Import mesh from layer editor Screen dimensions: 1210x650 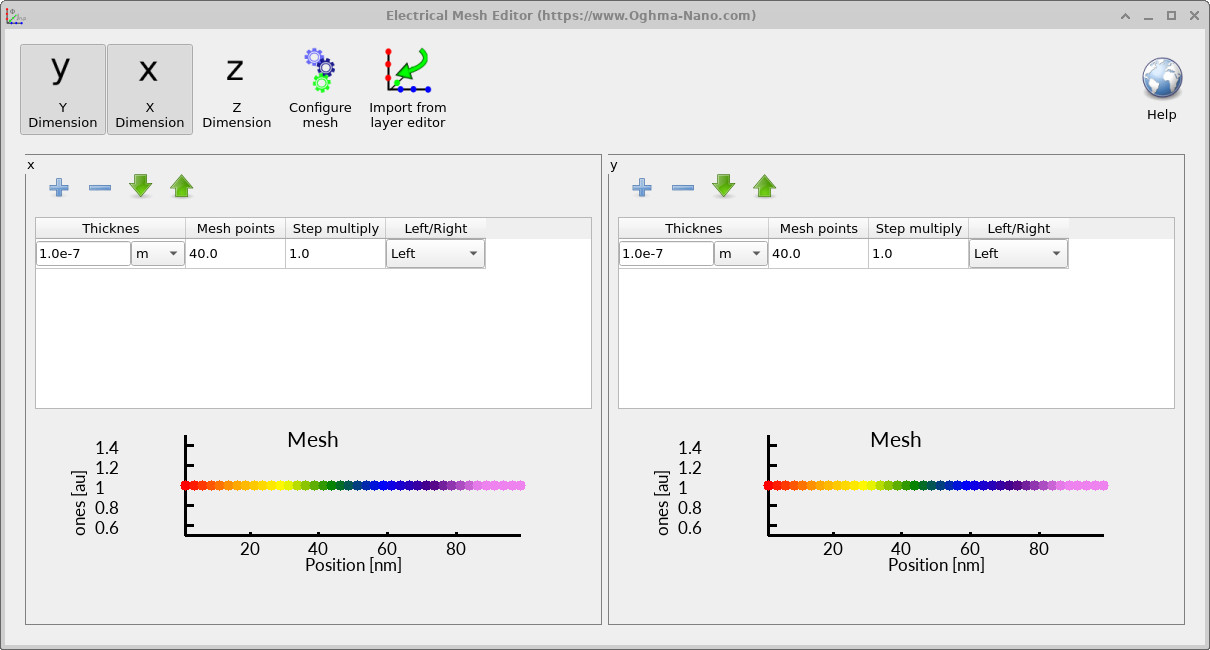pyautogui.click(x=406, y=88)
